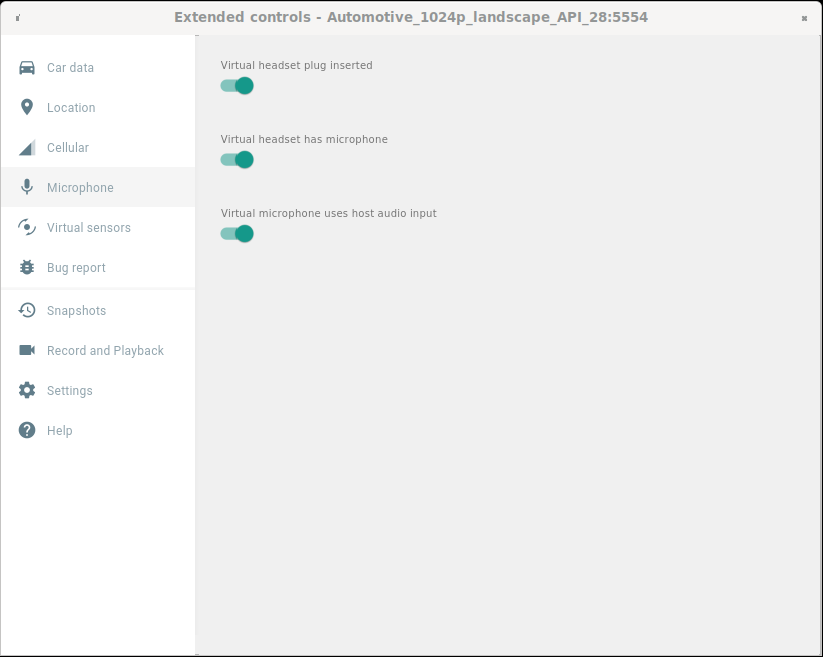Open Location panel via the pin icon
Screen dimensions: 823x657
[26, 107]
